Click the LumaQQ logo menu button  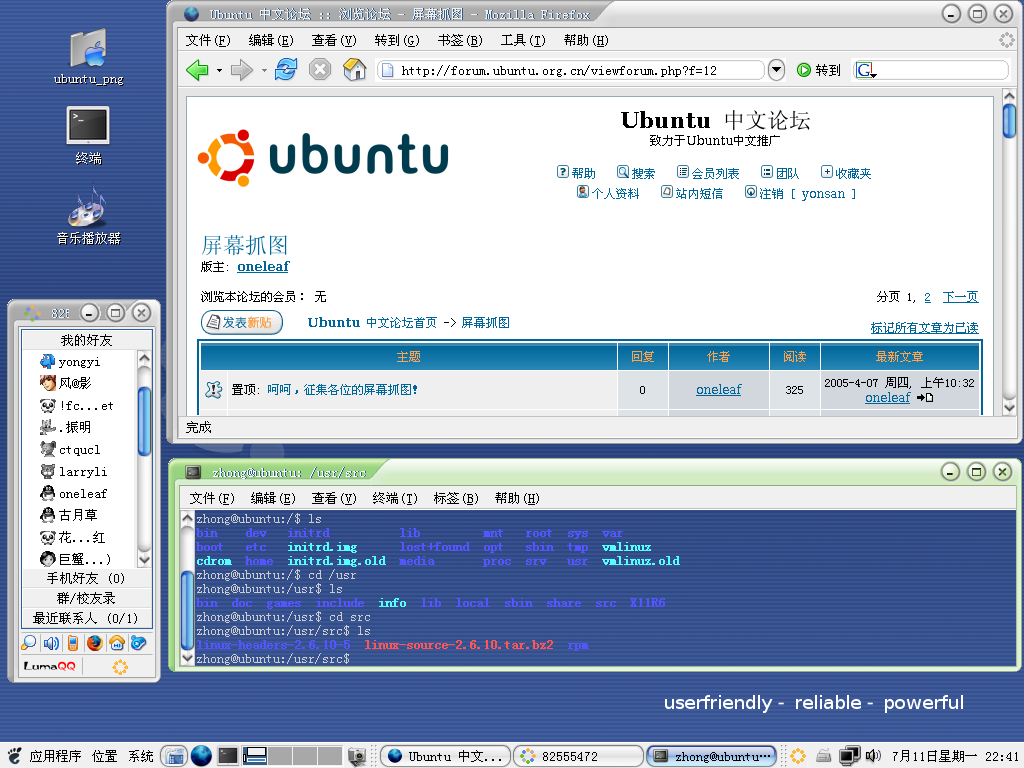click(50, 667)
